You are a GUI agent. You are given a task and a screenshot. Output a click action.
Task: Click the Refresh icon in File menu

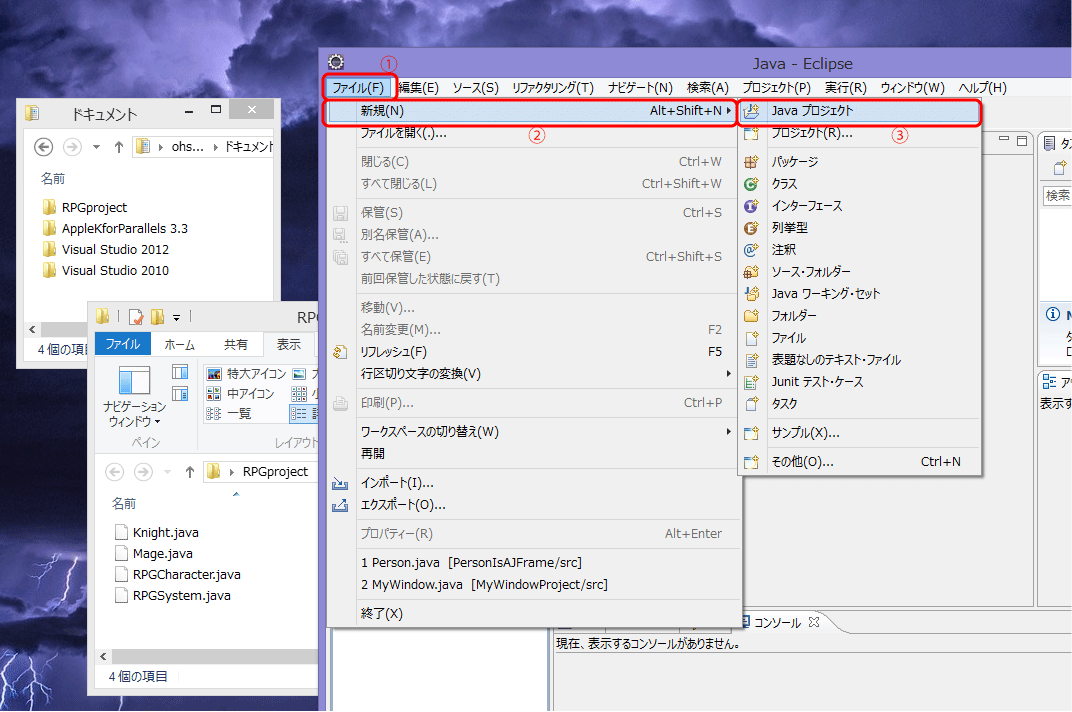[x=340, y=352]
